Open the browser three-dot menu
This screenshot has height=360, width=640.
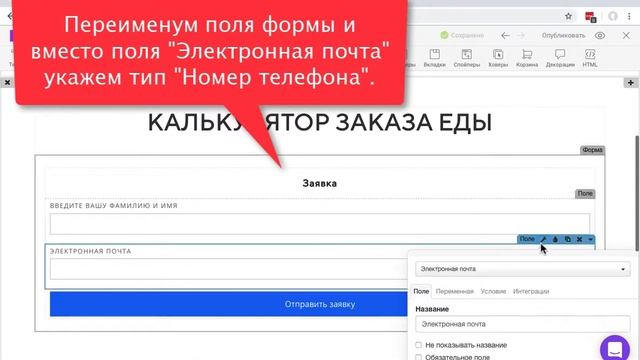pos(629,16)
